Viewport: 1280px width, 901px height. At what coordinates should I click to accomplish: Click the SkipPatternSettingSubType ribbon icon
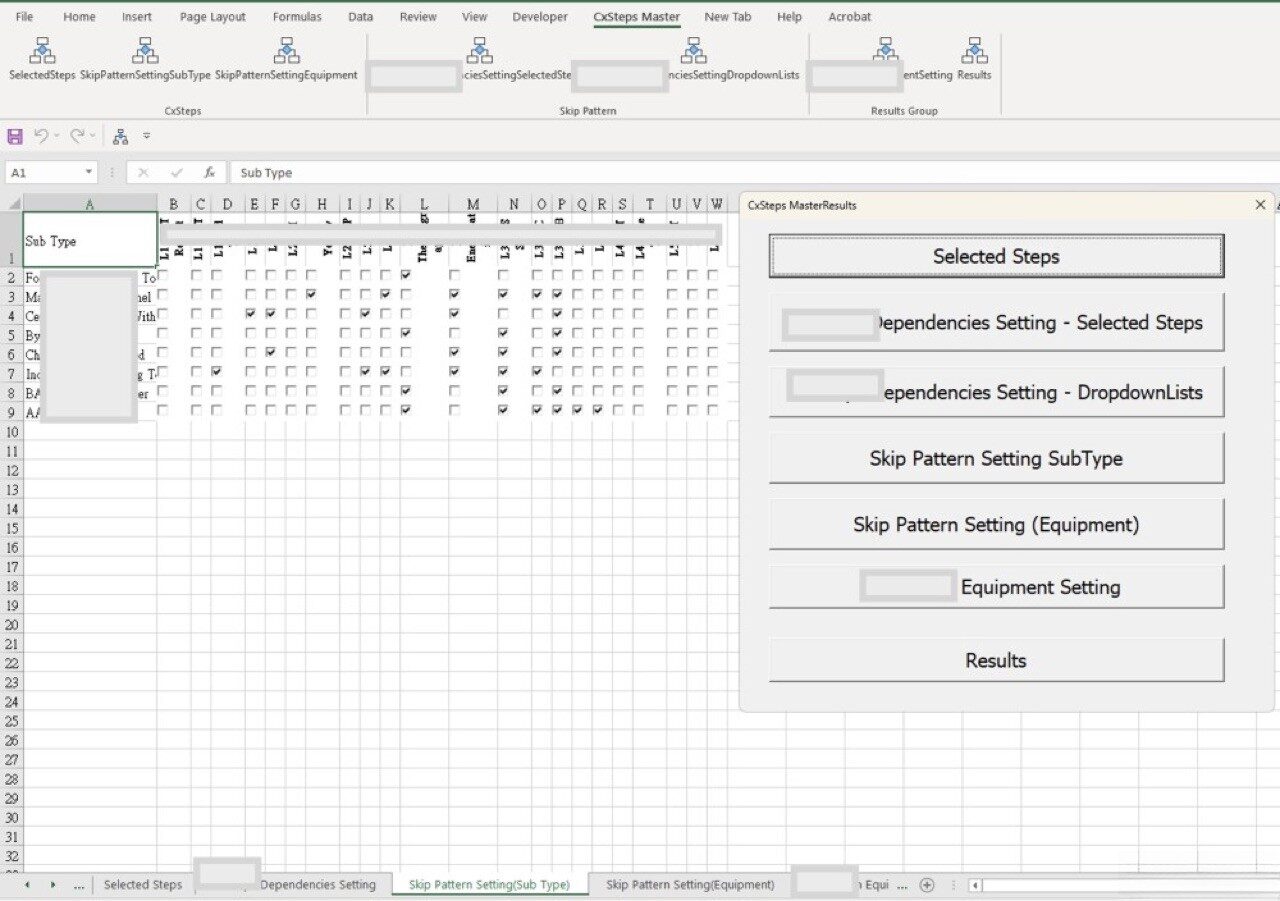(x=145, y=52)
